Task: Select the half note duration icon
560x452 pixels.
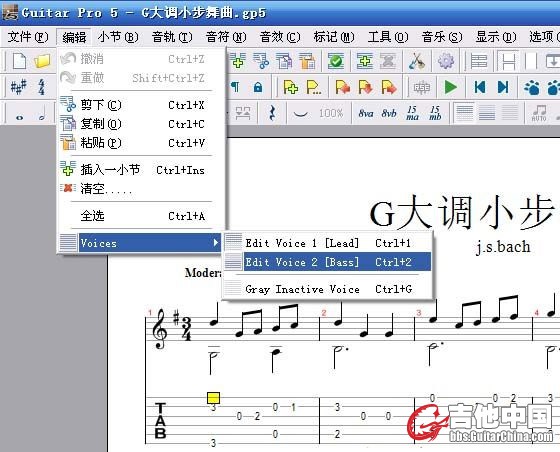Action: pos(42,114)
